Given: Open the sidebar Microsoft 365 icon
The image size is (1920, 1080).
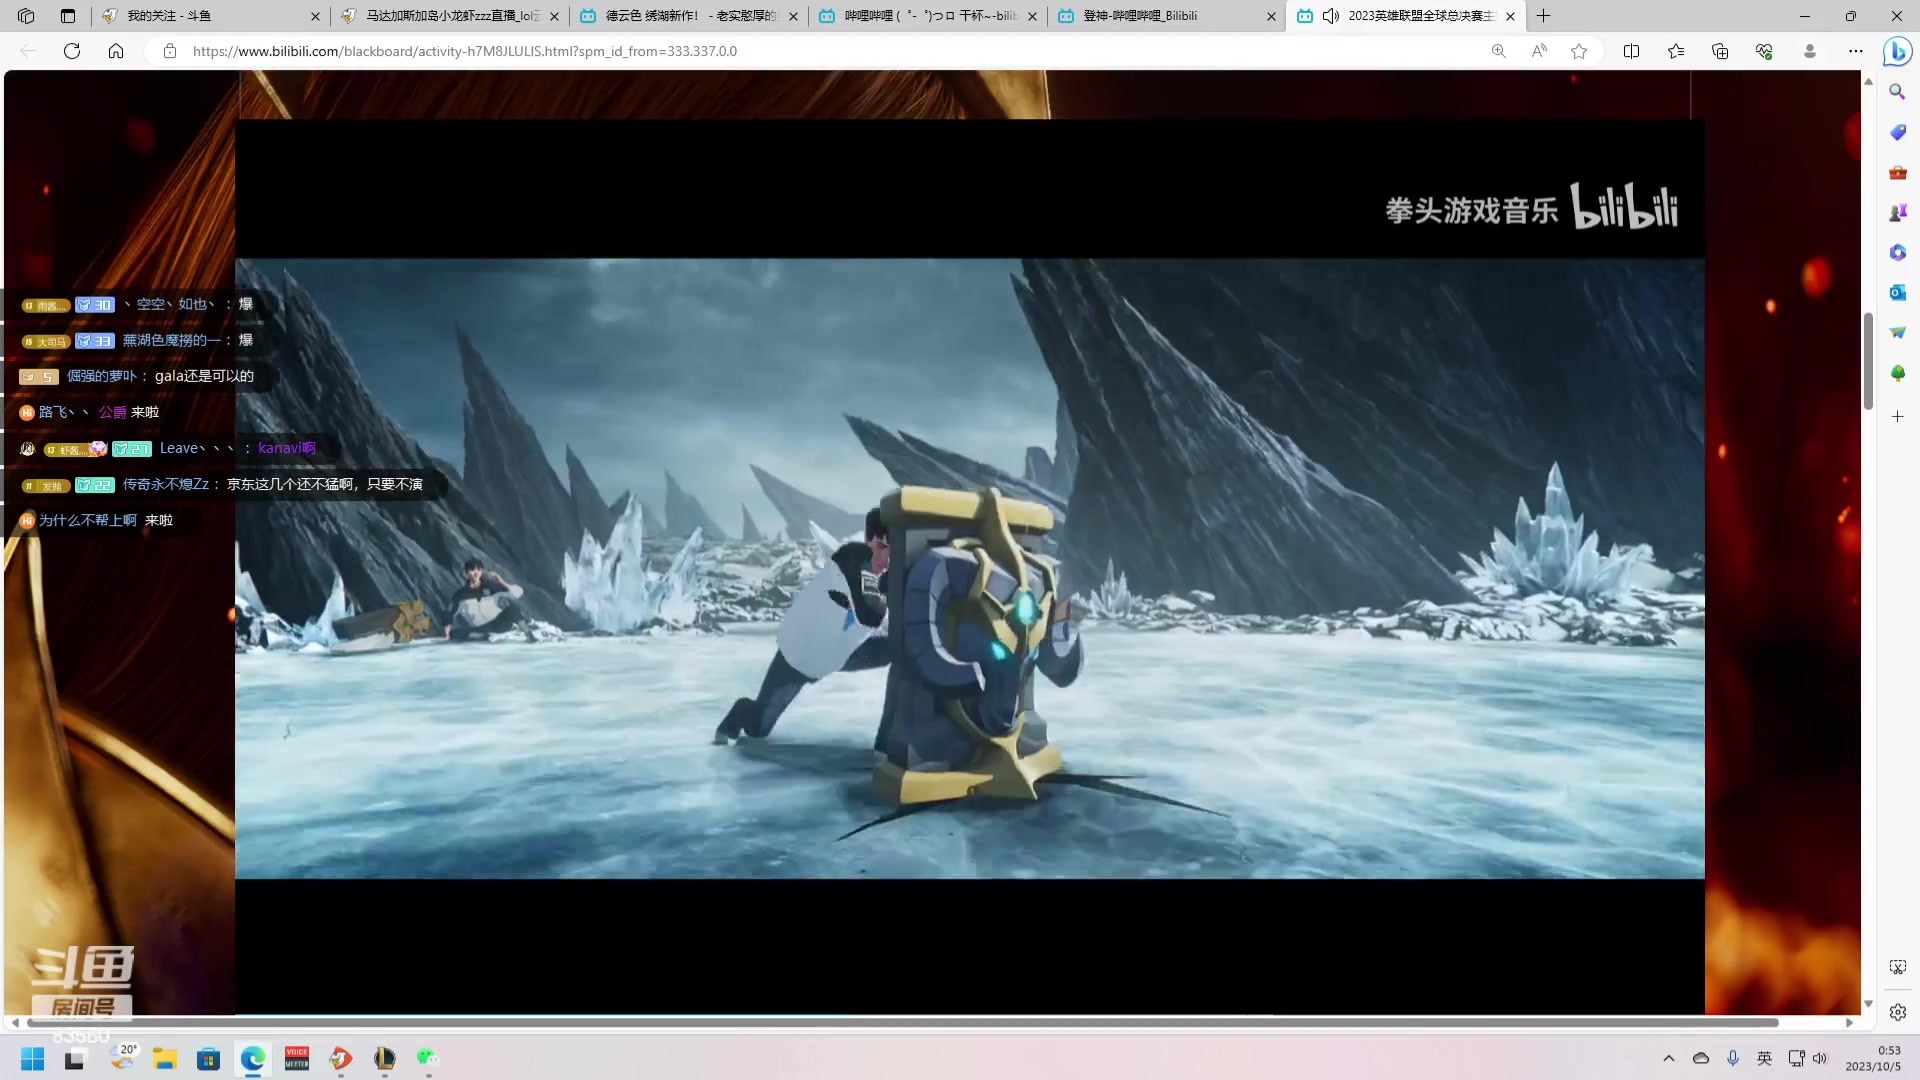Looking at the screenshot, I should (x=1897, y=252).
